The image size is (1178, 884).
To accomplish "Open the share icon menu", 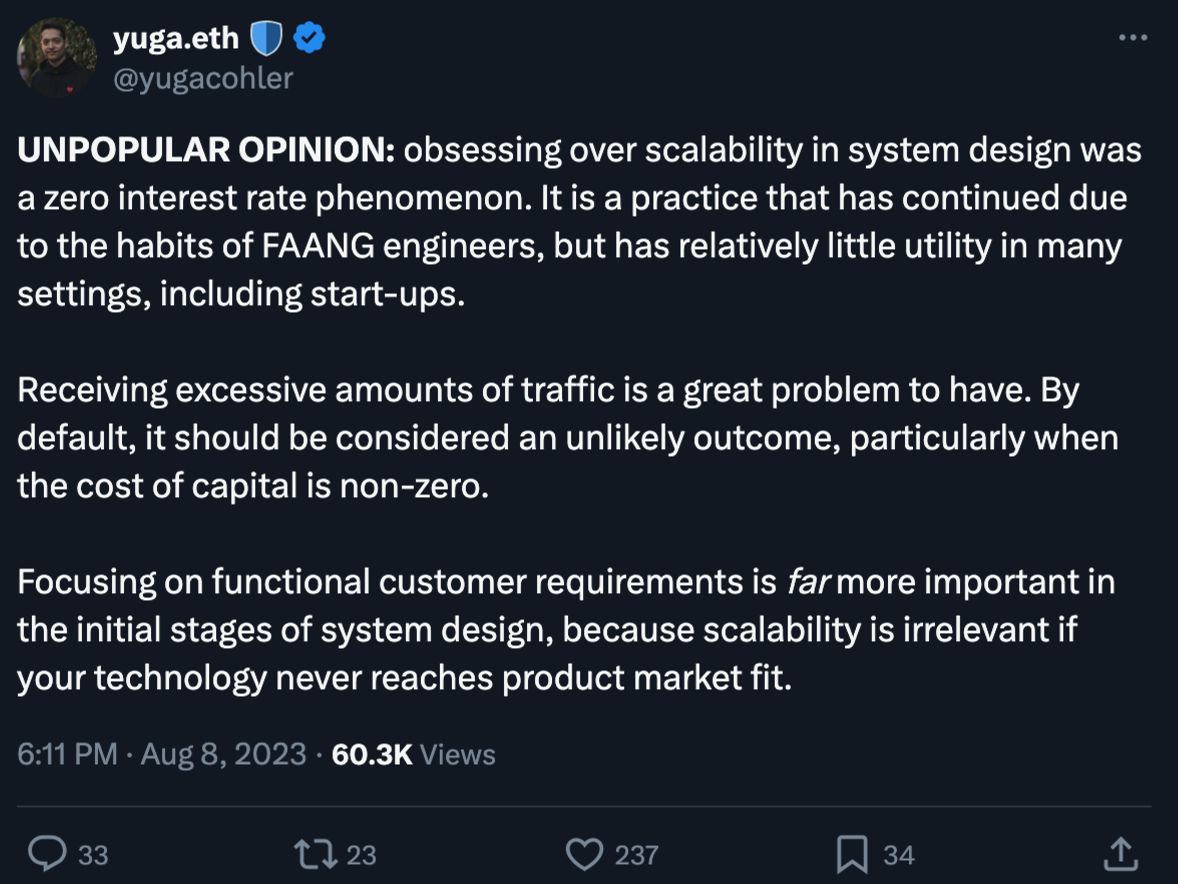I will click(x=1120, y=853).
